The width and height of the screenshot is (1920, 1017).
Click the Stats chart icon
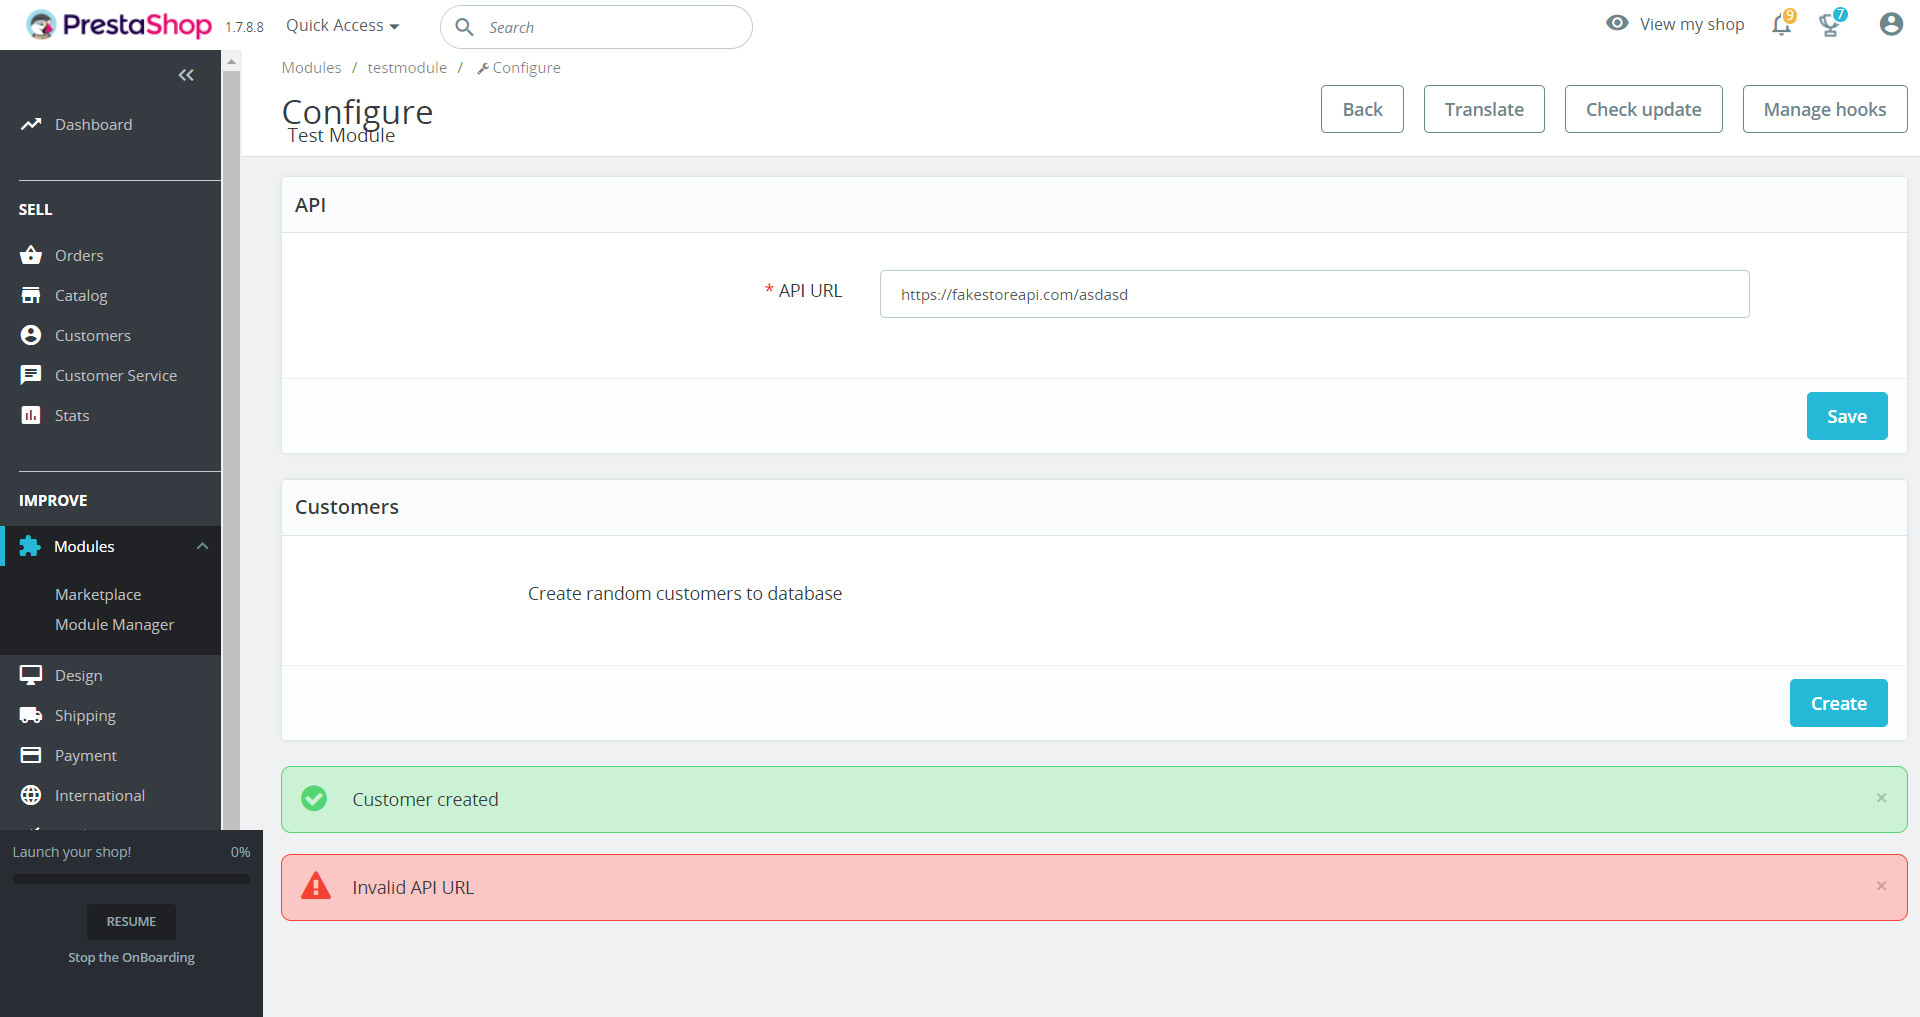(x=31, y=415)
